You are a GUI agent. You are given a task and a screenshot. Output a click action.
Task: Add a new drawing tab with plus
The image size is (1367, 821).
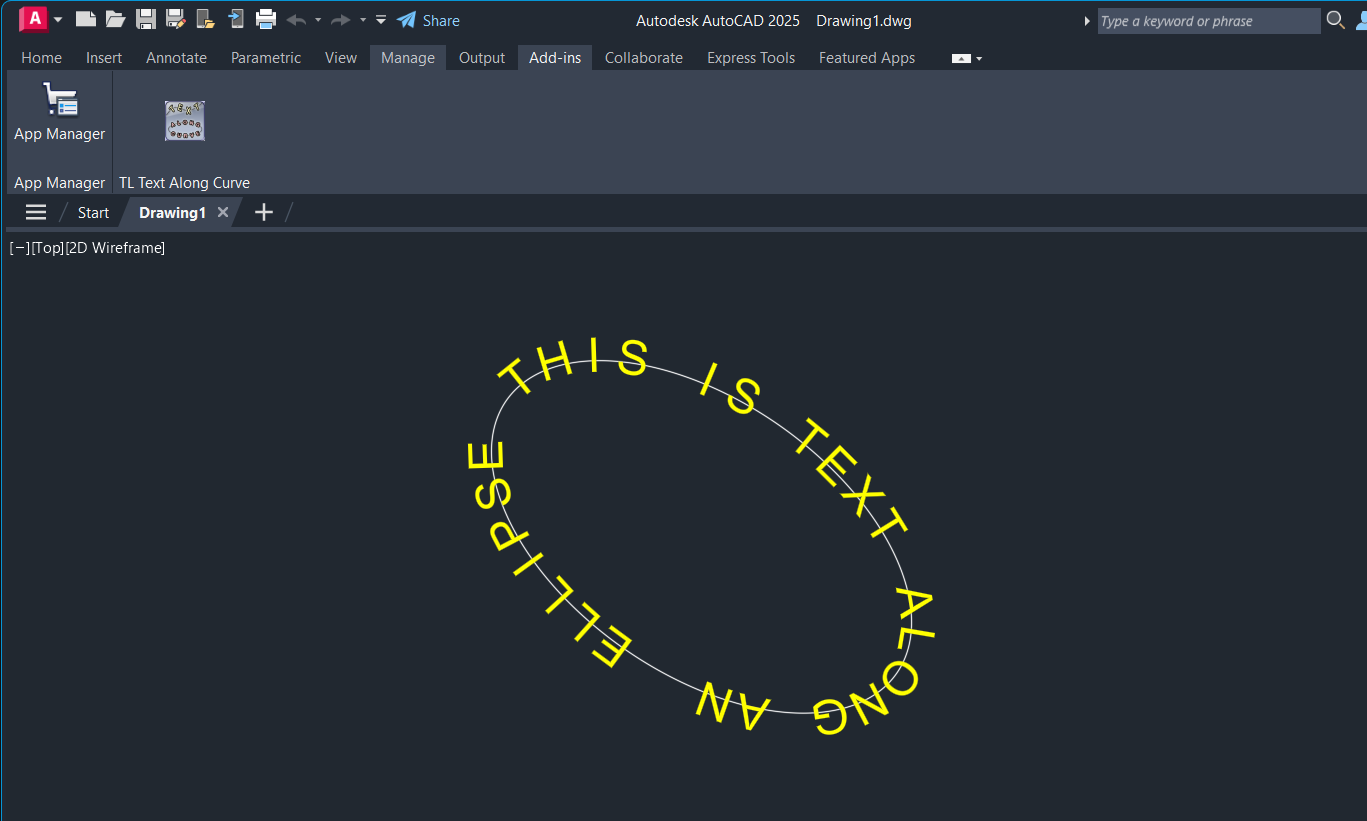(x=264, y=212)
